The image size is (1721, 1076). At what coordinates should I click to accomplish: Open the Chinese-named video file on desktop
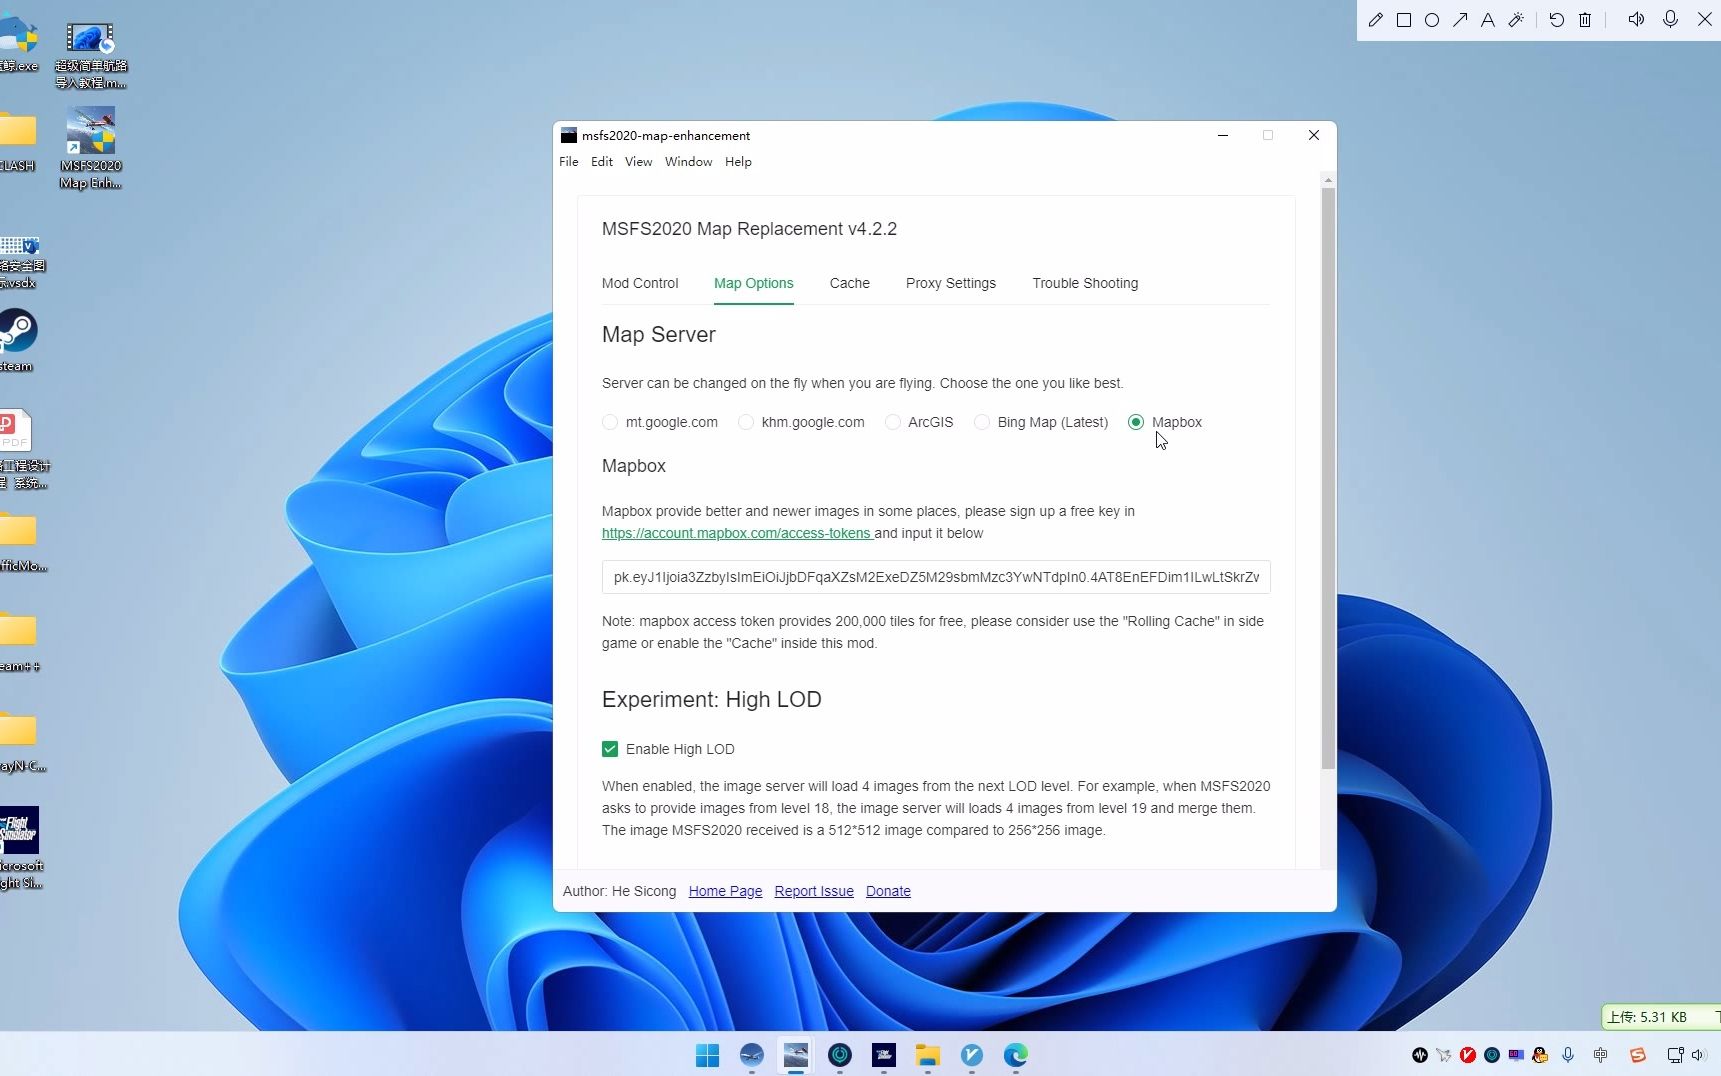pyautogui.click(x=90, y=56)
